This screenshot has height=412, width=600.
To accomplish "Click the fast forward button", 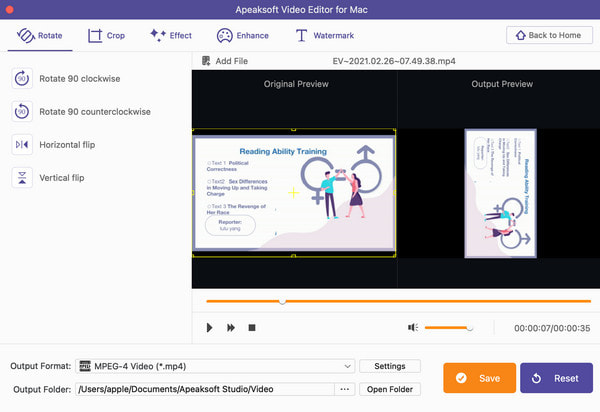I will coord(231,327).
